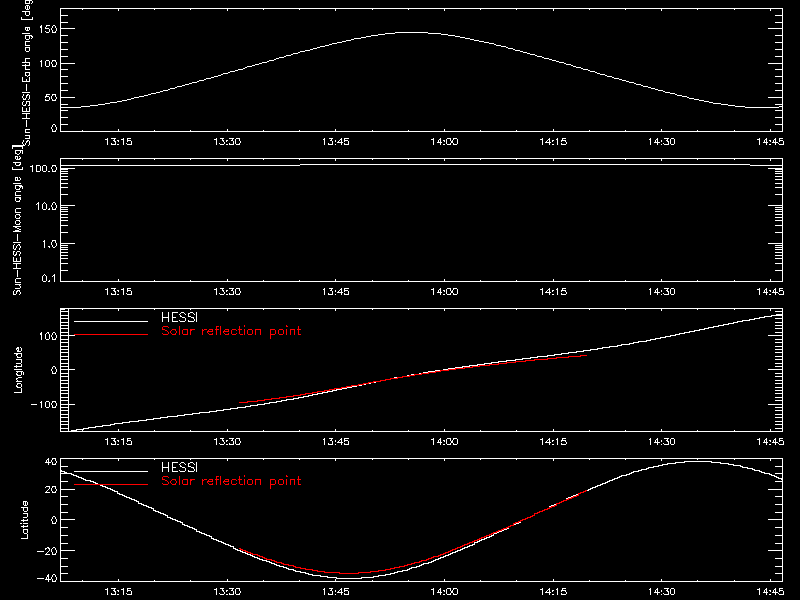Click 14:15 time label under Latitude plot
The width and height of the screenshot is (800, 600).
point(553,592)
